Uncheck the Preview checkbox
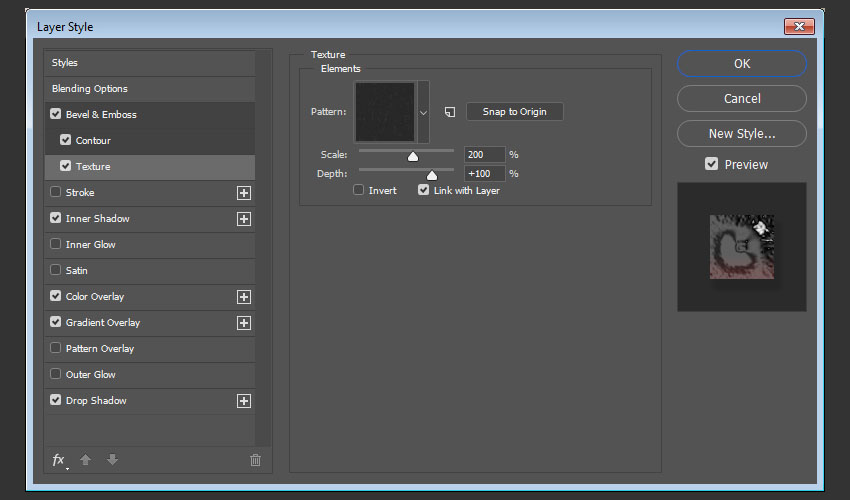The height and width of the screenshot is (500, 850). pos(712,164)
